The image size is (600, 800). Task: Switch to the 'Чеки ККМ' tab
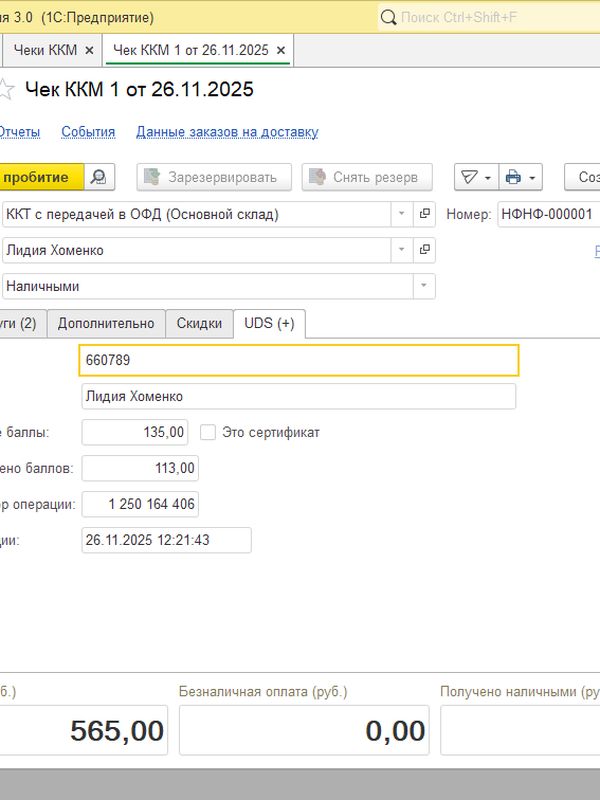click(x=45, y=50)
